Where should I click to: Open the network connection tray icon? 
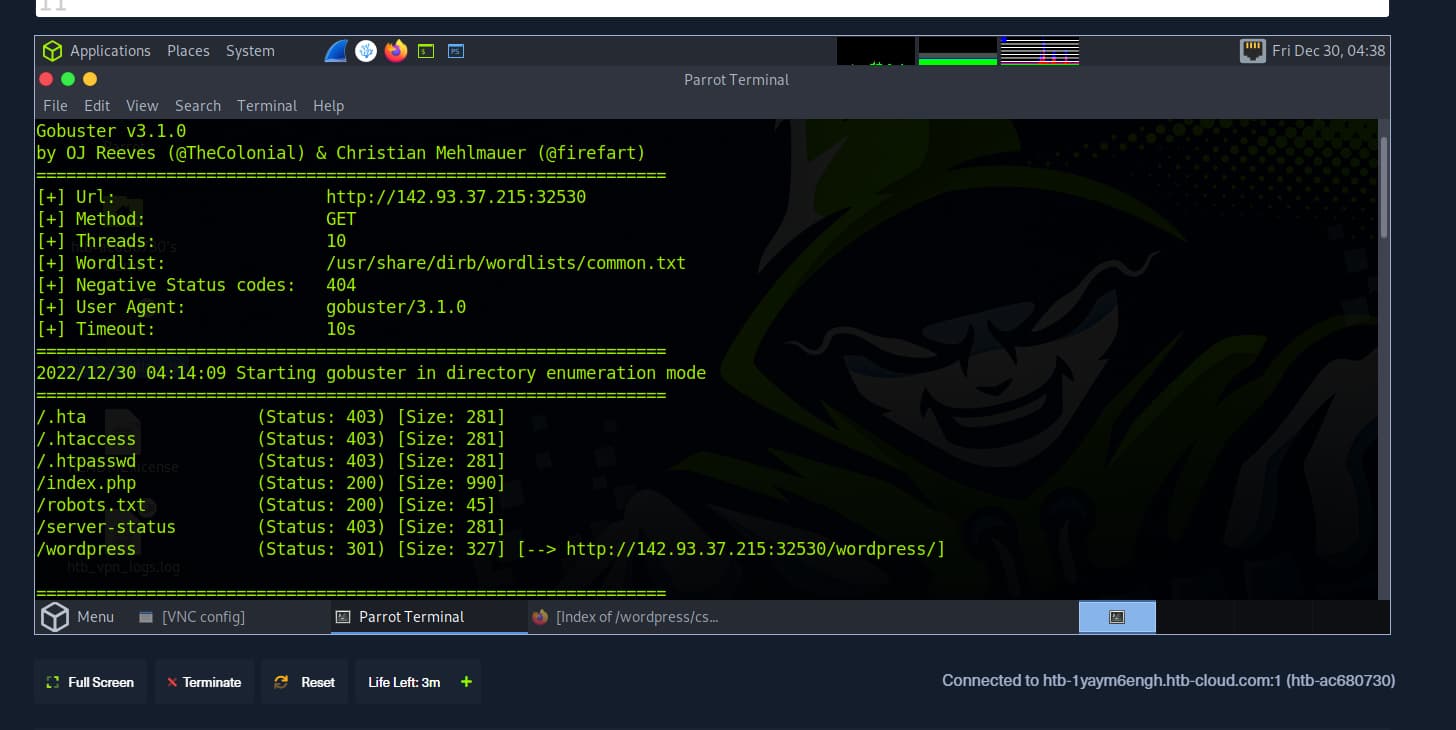(1253, 51)
